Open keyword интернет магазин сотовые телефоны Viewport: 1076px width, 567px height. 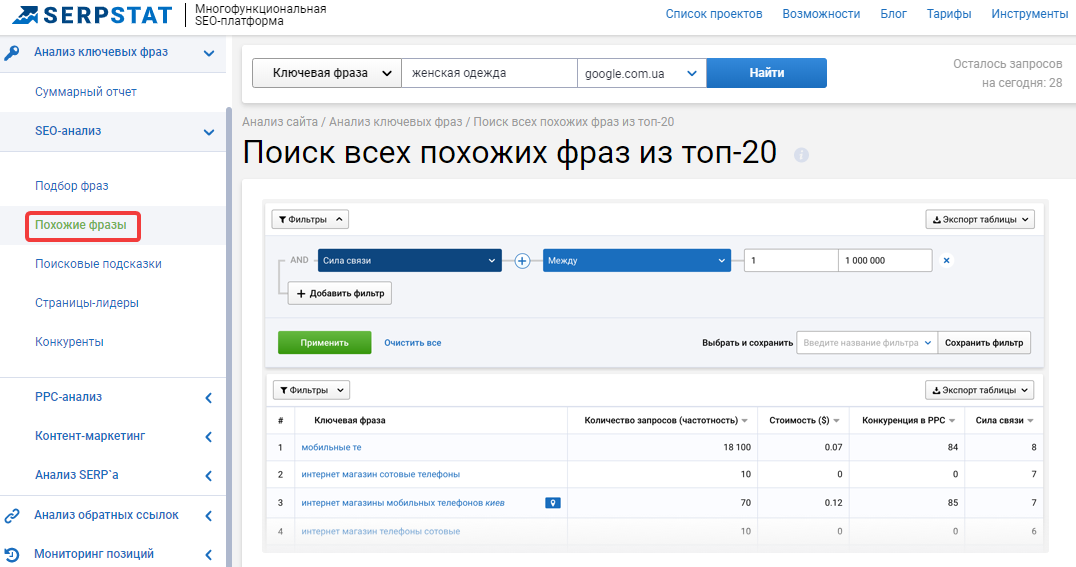click(380, 474)
